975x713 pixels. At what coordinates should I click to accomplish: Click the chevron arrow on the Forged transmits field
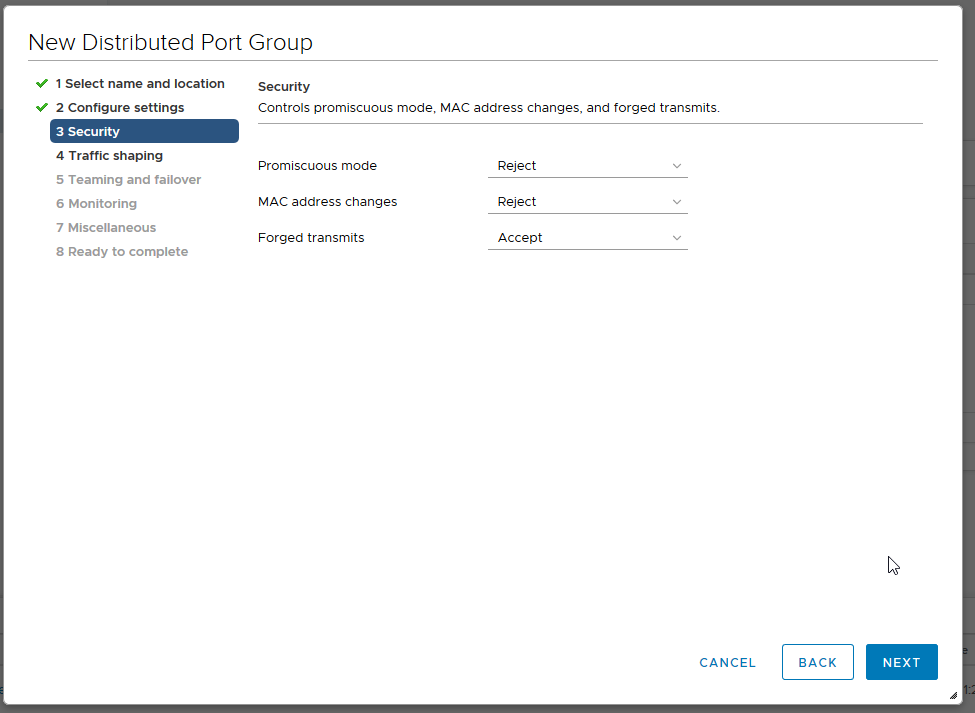click(x=678, y=237)
